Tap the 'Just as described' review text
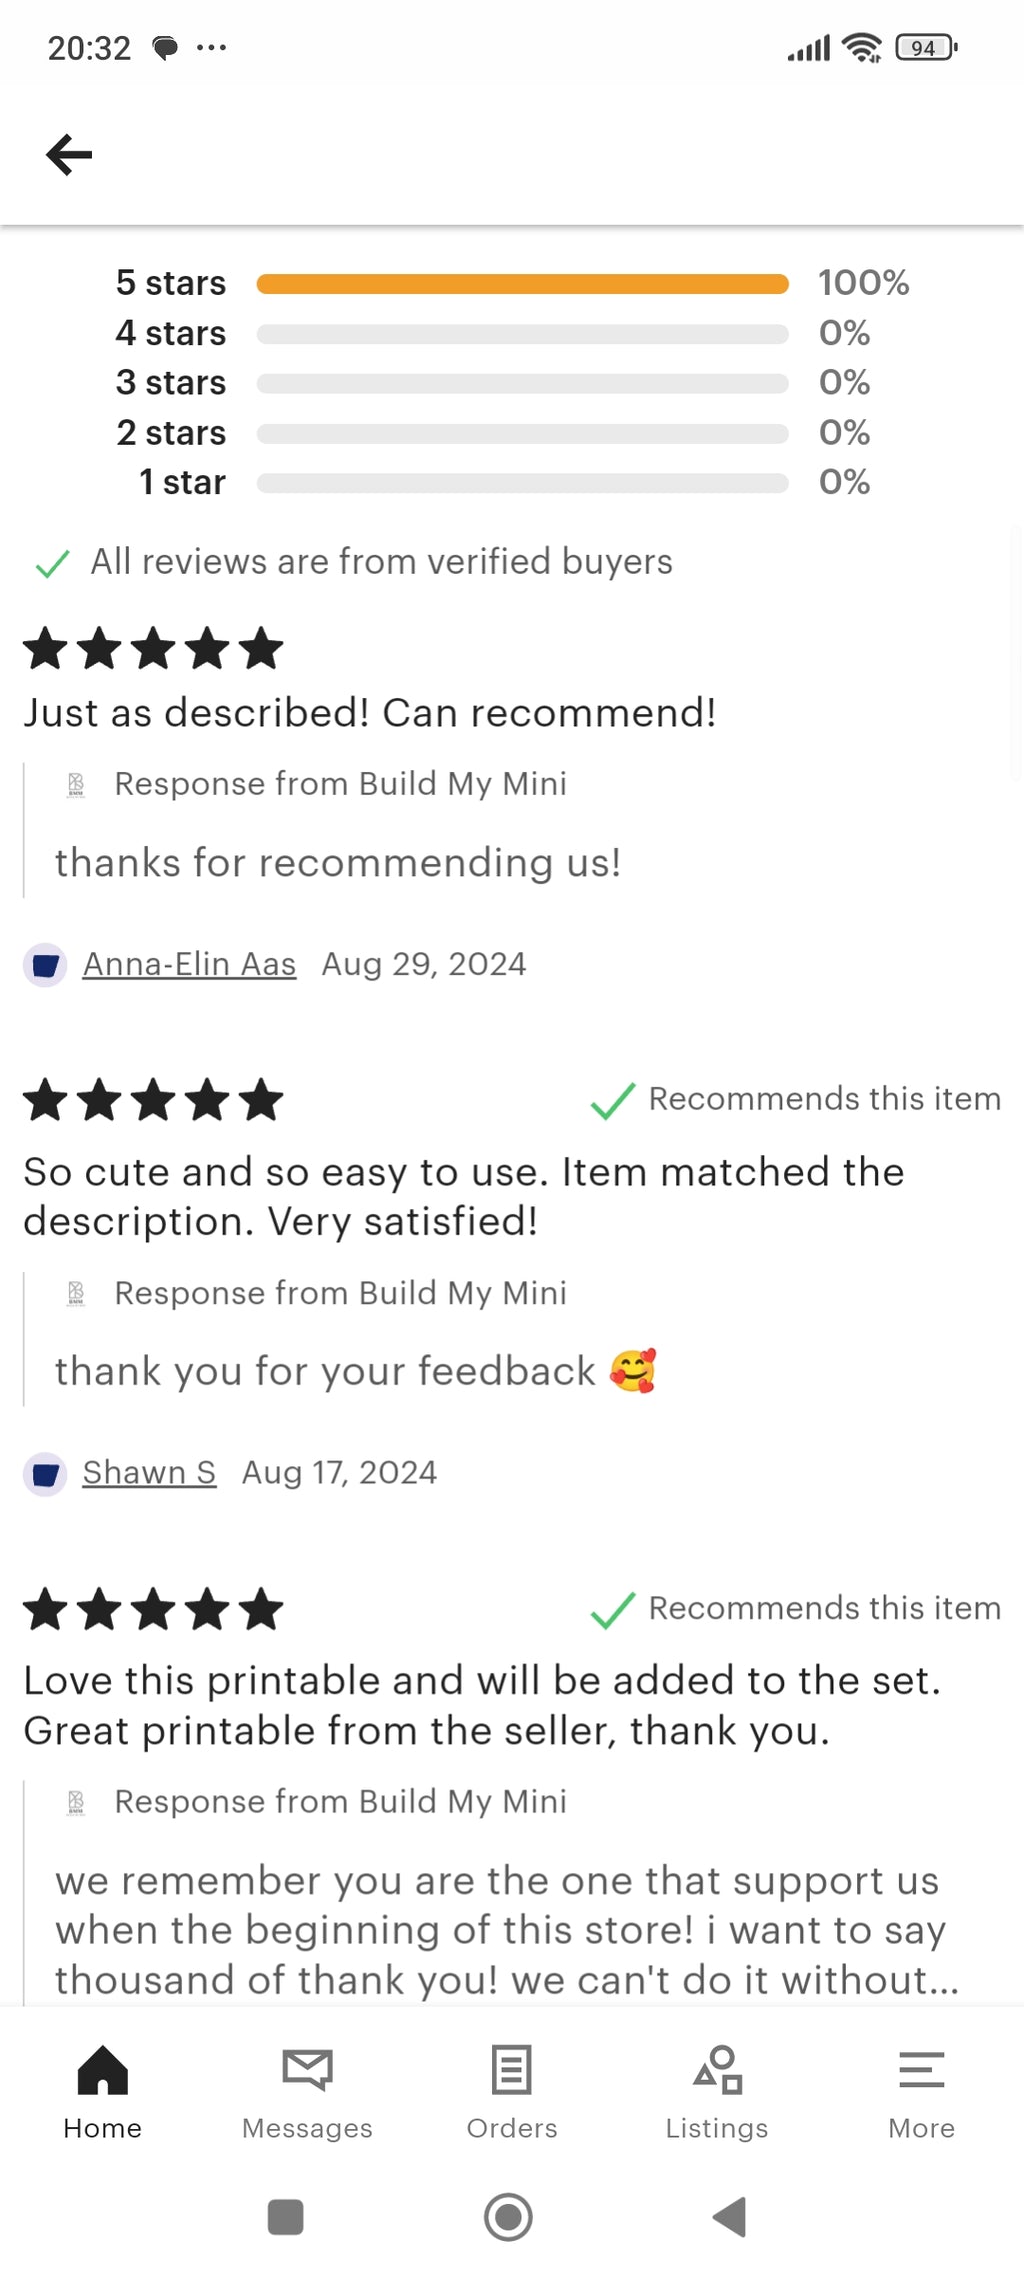Image resolution: width=1024 pixels, height=2276 pixels. click(370, 713)
